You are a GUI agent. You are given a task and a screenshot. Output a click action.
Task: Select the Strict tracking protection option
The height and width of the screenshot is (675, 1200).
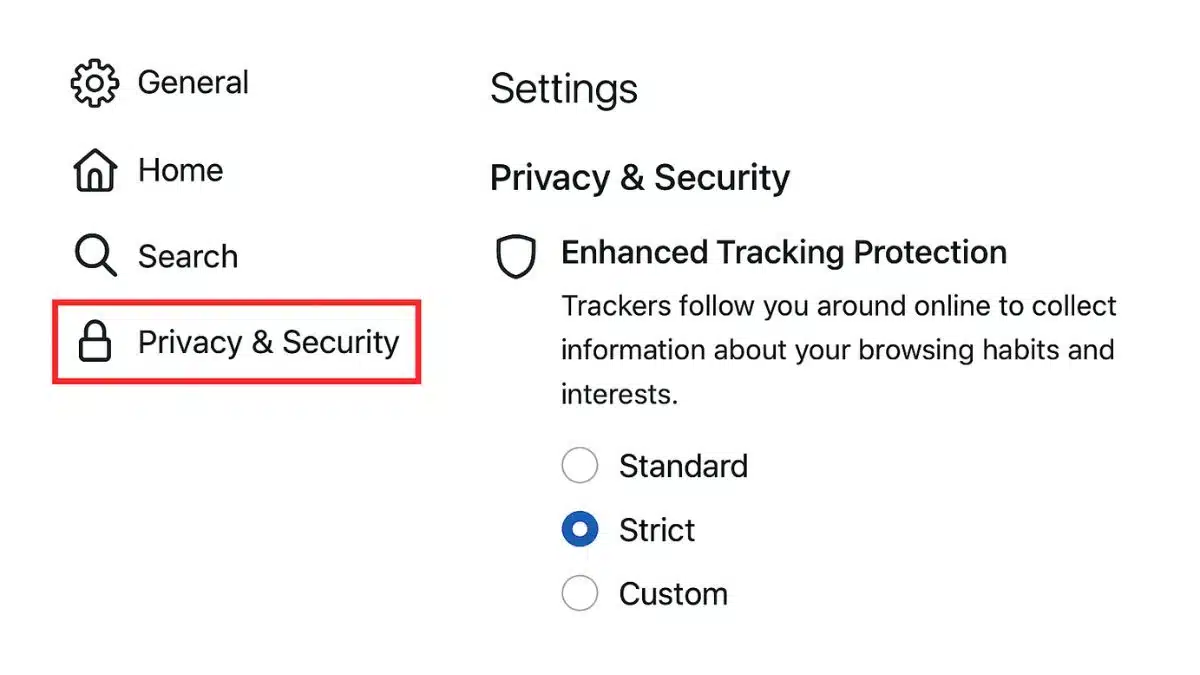[x=580, y=529]
